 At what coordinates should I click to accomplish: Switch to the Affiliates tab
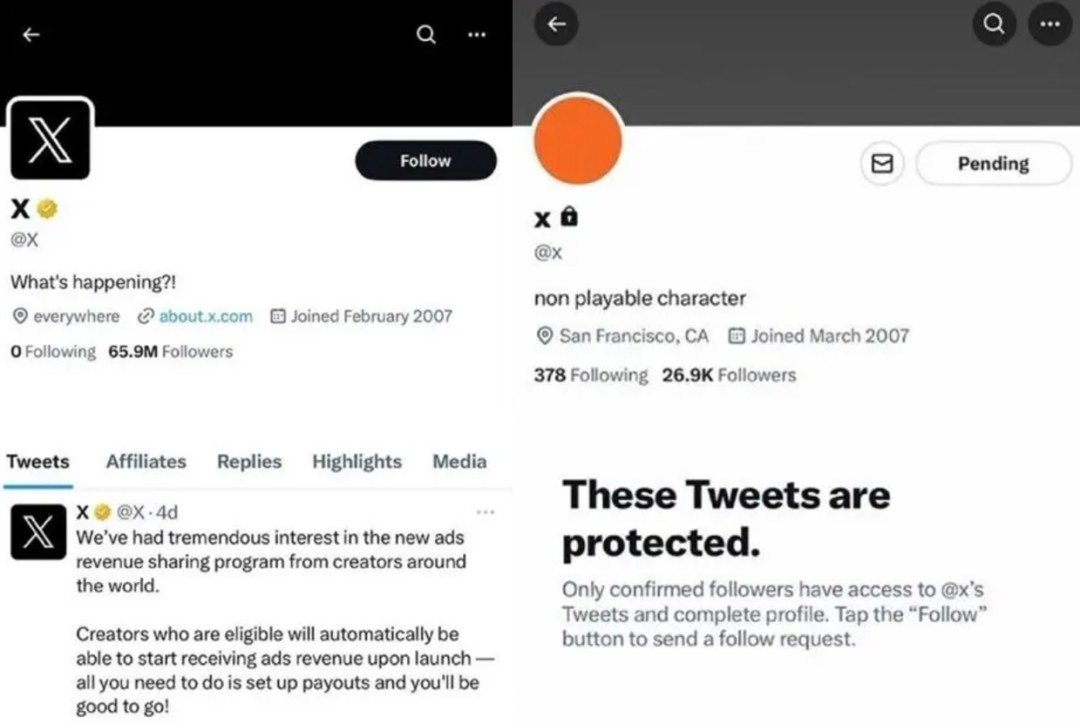[146, 461]
